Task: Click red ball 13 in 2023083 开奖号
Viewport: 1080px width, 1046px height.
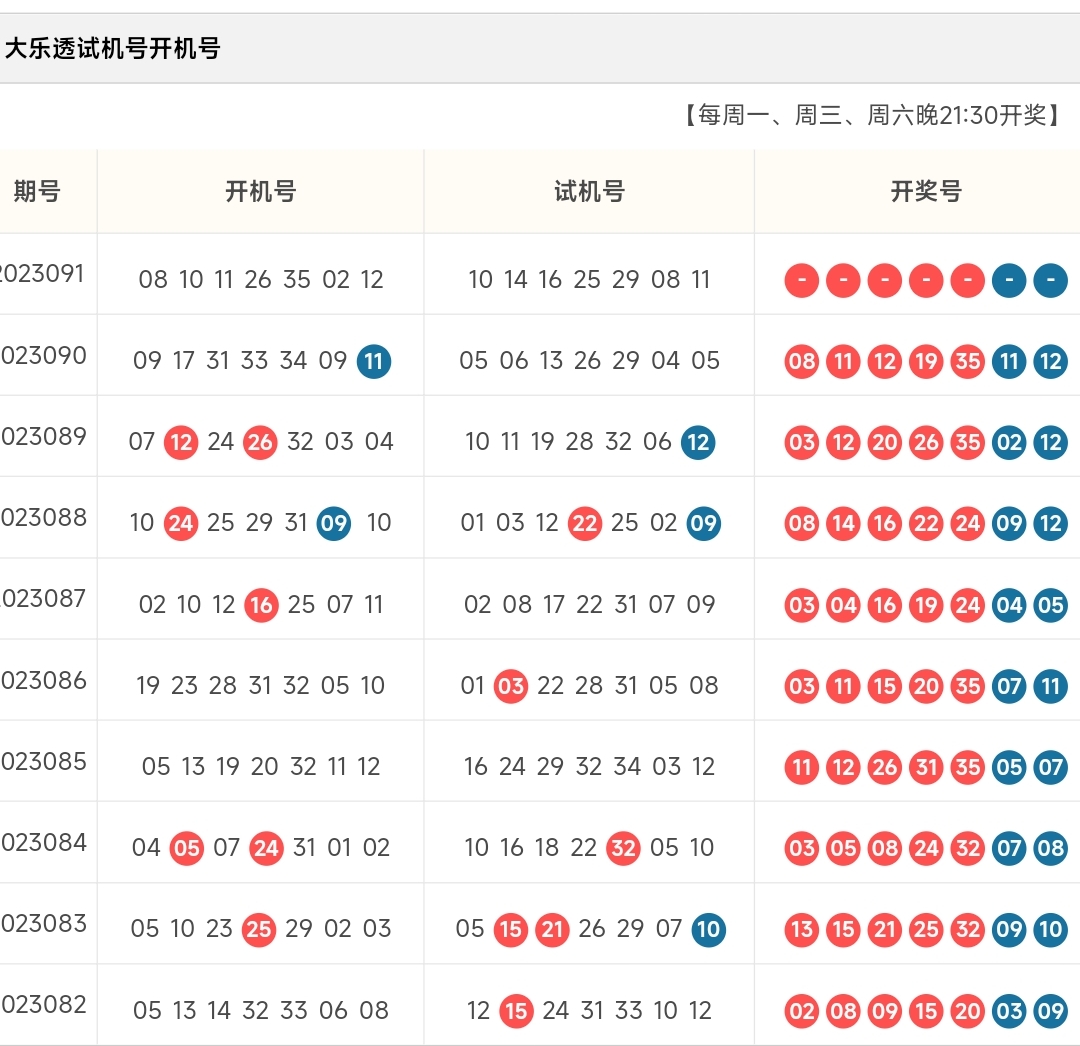Action: [802, 930]
